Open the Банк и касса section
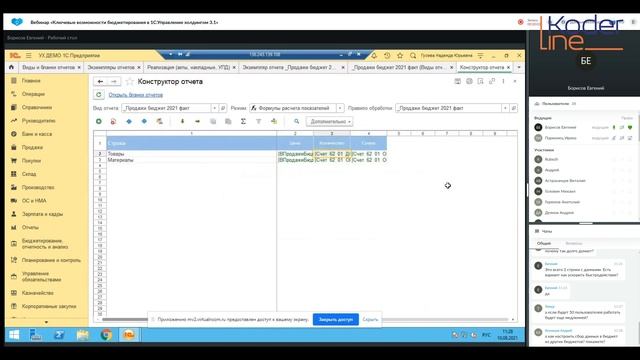The width and height of the screenshot is (640, 360). pyautogui.click(x=36, y=134)
